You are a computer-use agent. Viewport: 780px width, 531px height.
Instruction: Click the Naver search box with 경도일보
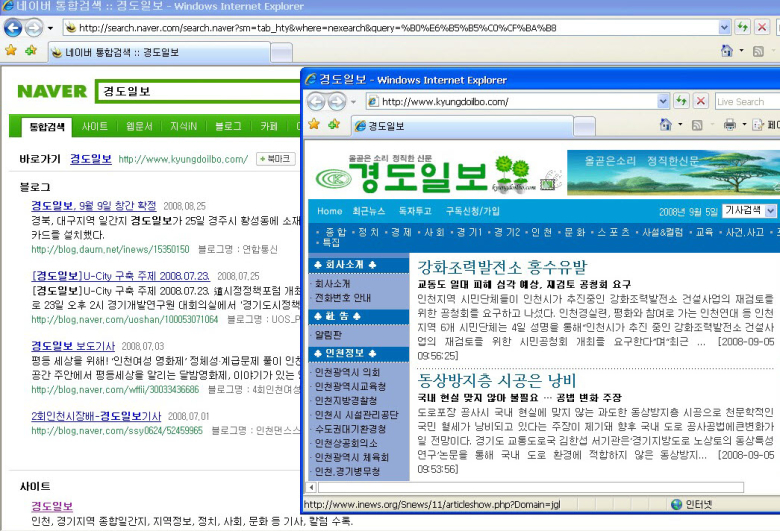(199, 91)
